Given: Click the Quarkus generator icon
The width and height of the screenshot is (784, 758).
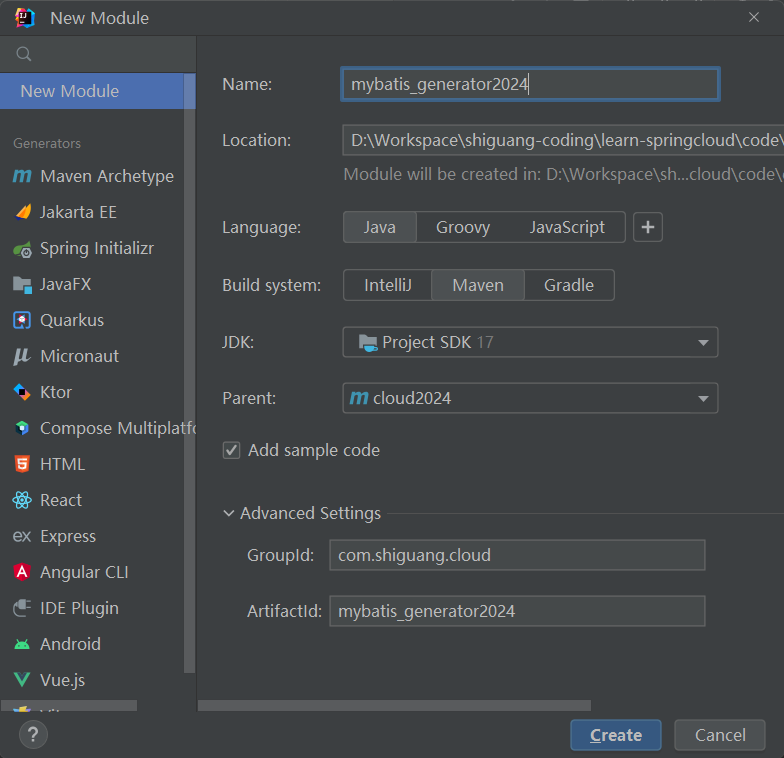Looking at the screenshot, I should [x=22, y=320].
